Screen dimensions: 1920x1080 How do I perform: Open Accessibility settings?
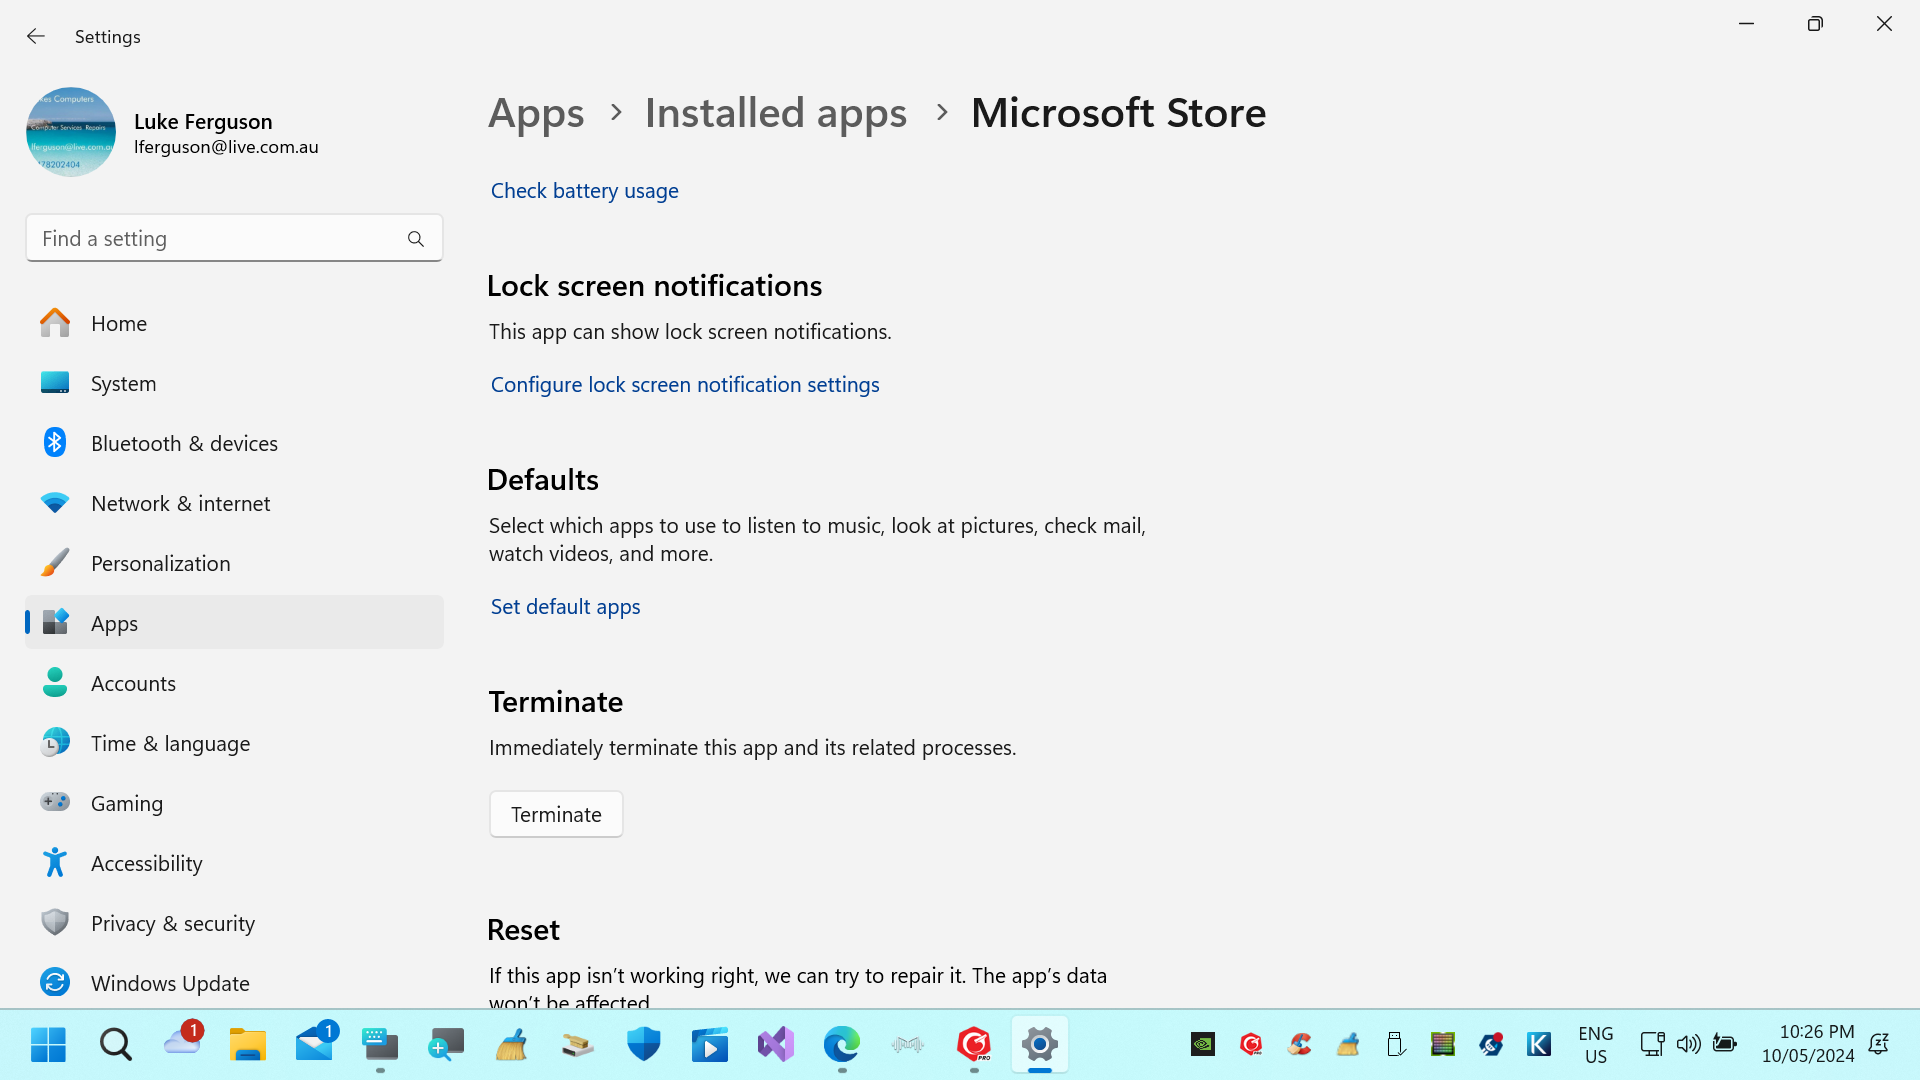click(234, 863)
